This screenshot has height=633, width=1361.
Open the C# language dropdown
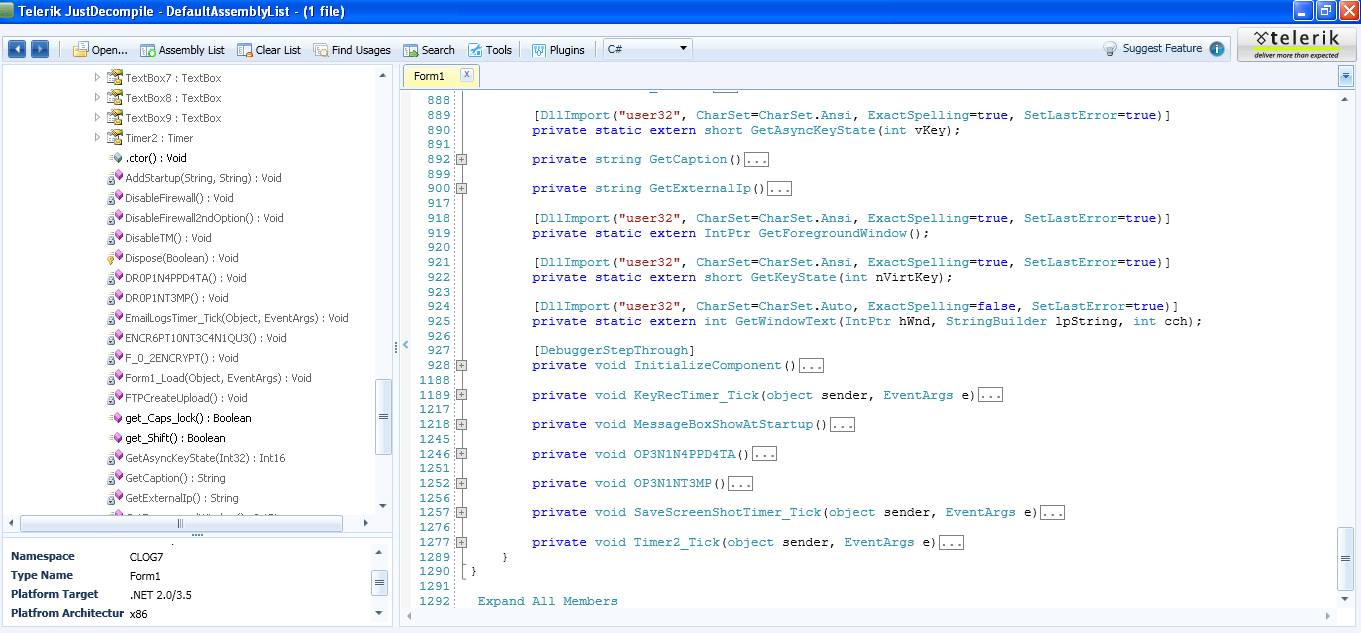pos(647,48)
